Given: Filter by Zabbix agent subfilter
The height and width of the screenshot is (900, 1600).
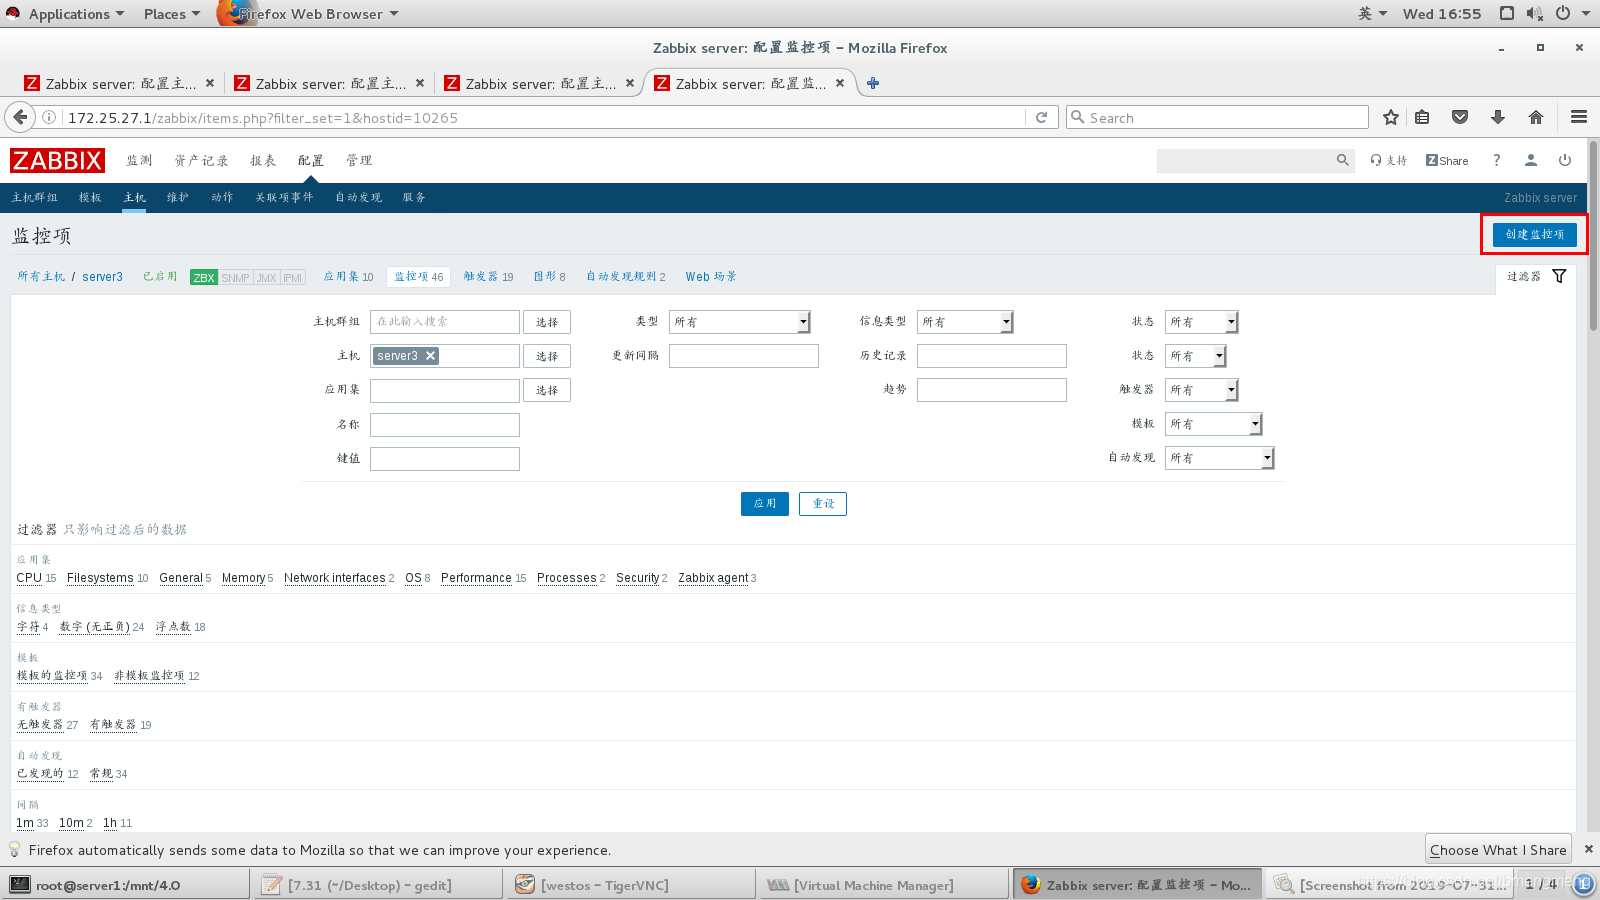Looking at the screenshot, I should [x=713, y=578].
